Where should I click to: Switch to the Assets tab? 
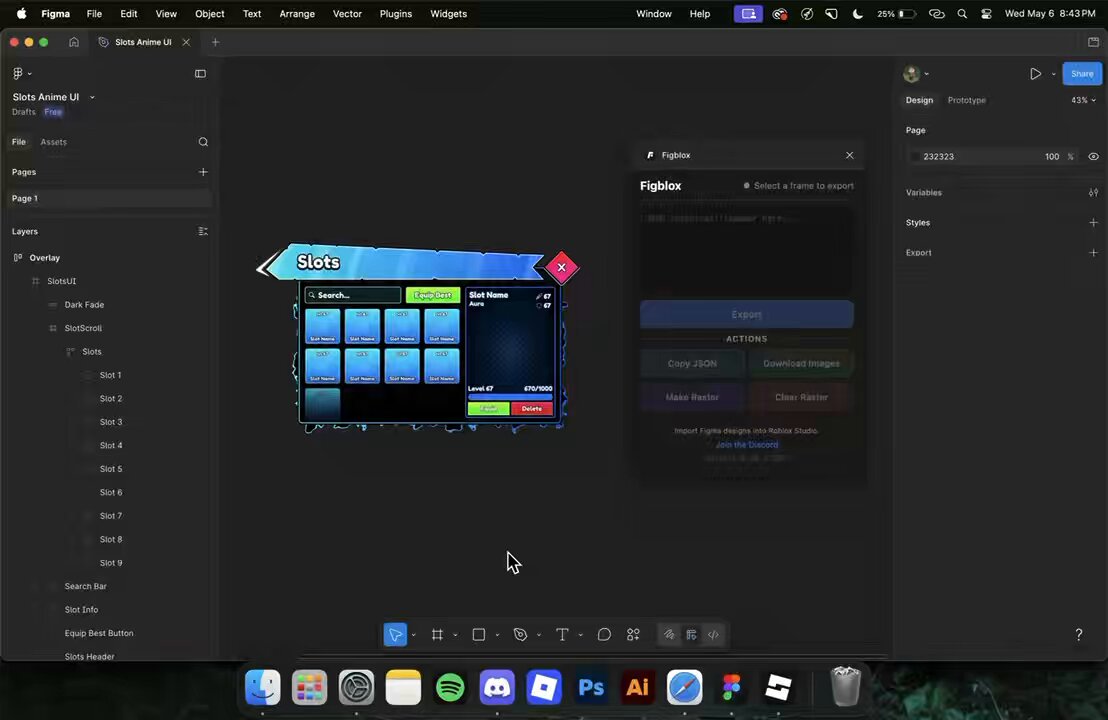(54, 142)
